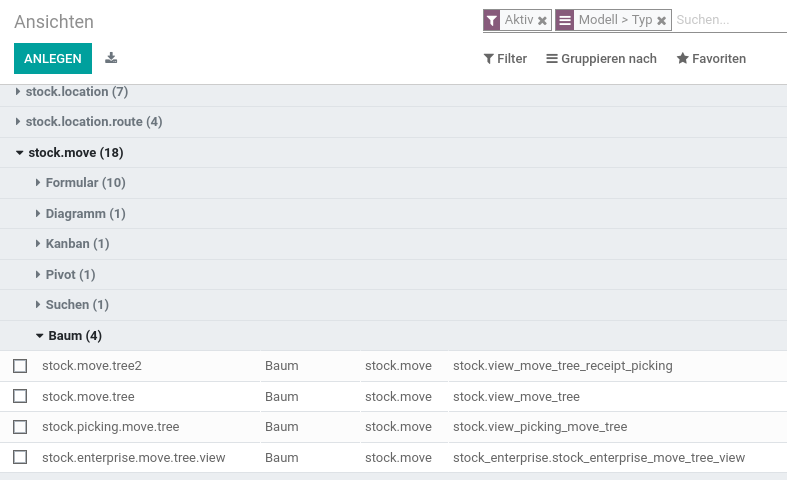Tick checkbox for stock.move.tree row
The height and width of the screenshot is (480, 787).
[x=20, y=396]
